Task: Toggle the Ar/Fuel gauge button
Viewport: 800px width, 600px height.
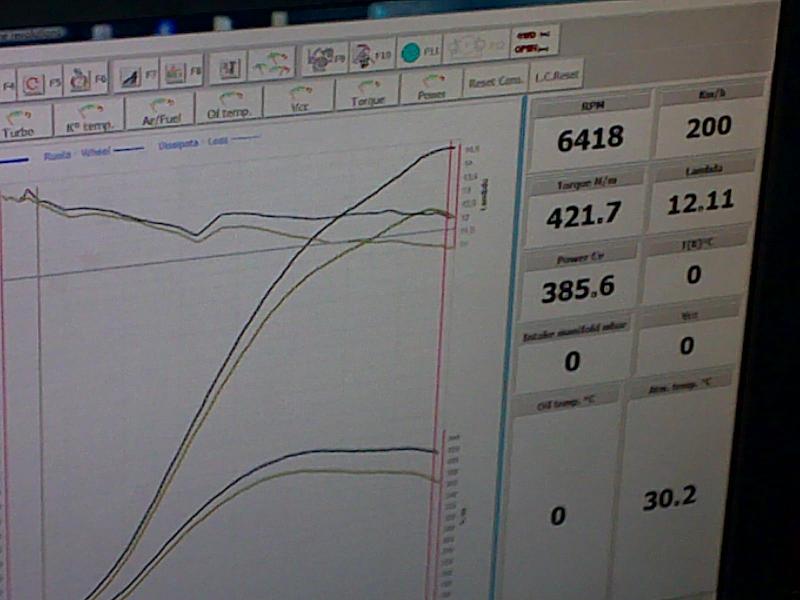Action: pyautogui.click(x=160, y=110)
